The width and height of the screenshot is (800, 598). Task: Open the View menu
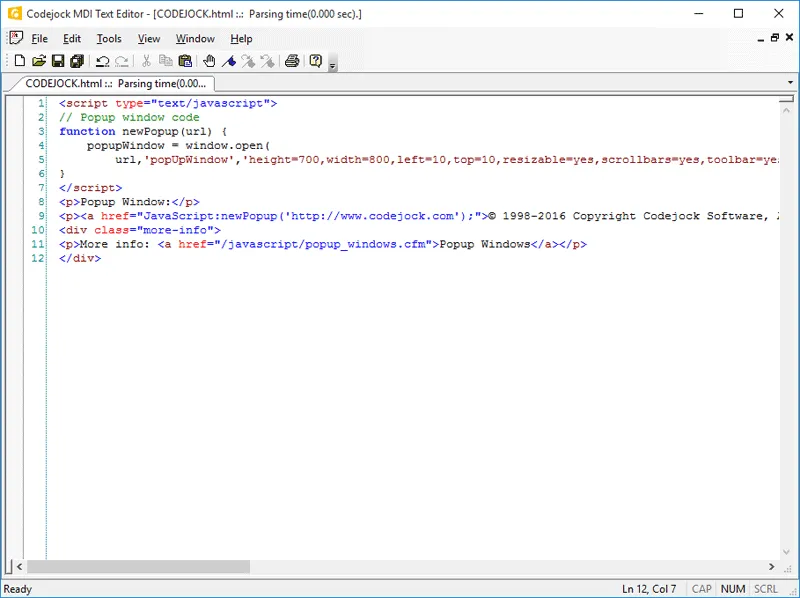point(148,39)
